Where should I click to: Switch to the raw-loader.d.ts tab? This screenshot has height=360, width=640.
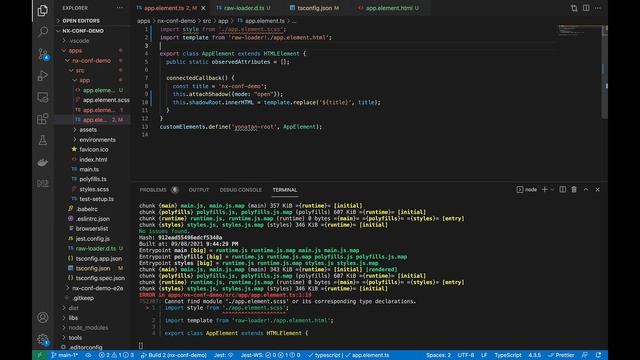[244, 8]
